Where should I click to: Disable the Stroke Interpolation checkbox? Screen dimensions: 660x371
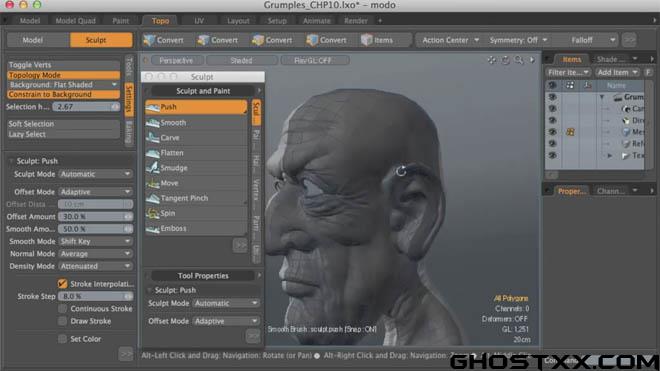62,283
